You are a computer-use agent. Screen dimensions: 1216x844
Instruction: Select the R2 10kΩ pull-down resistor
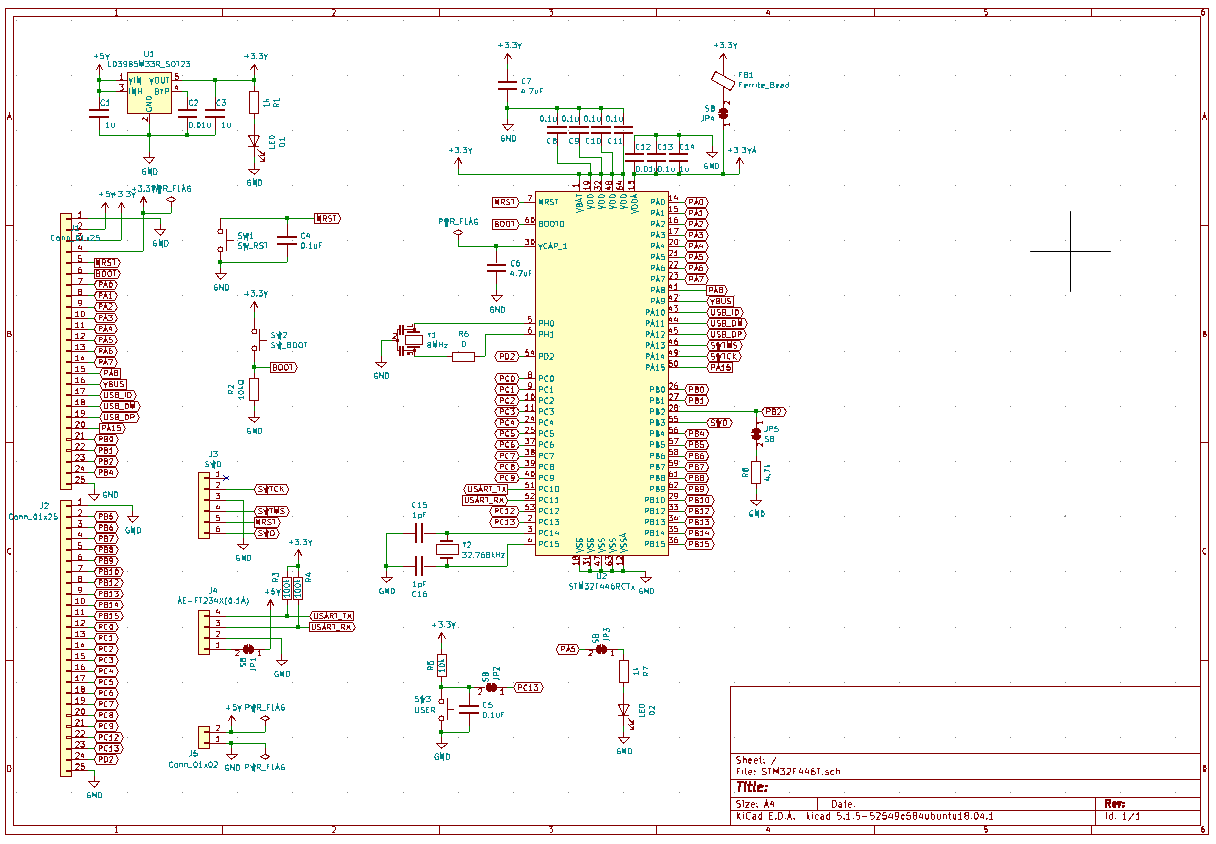pyautogui.click(x=254, y=390)
